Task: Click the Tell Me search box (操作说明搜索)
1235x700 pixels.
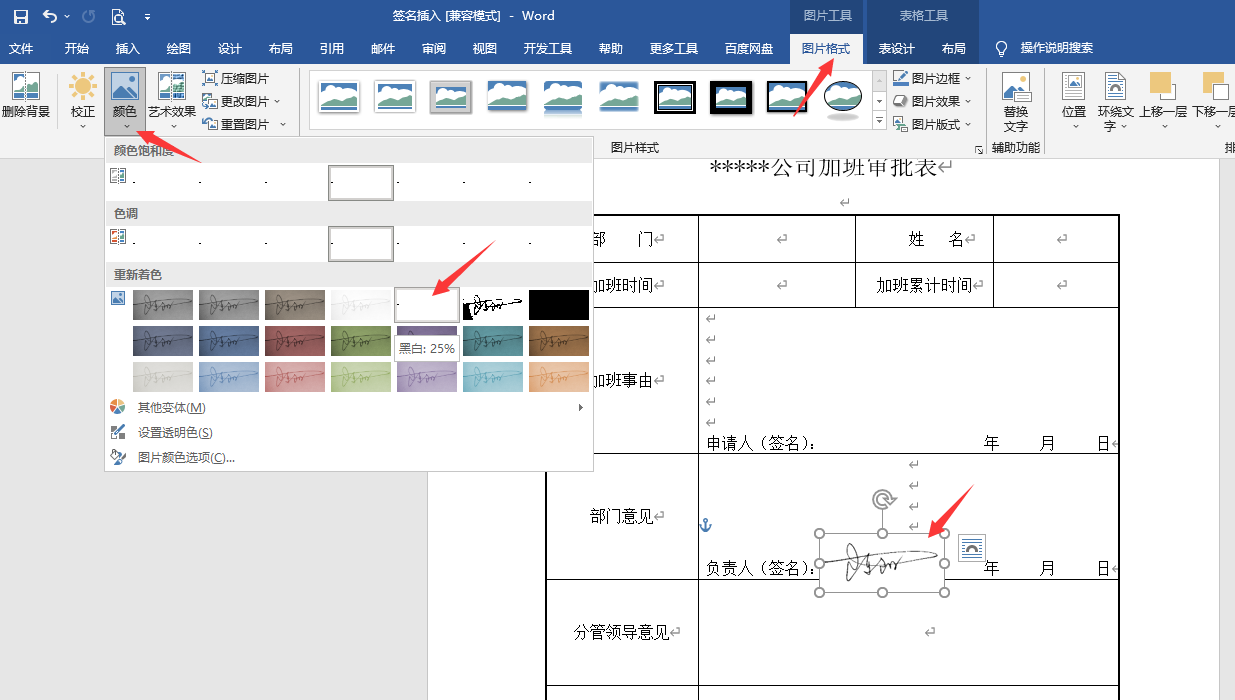Action: [x=1056, y=48]
